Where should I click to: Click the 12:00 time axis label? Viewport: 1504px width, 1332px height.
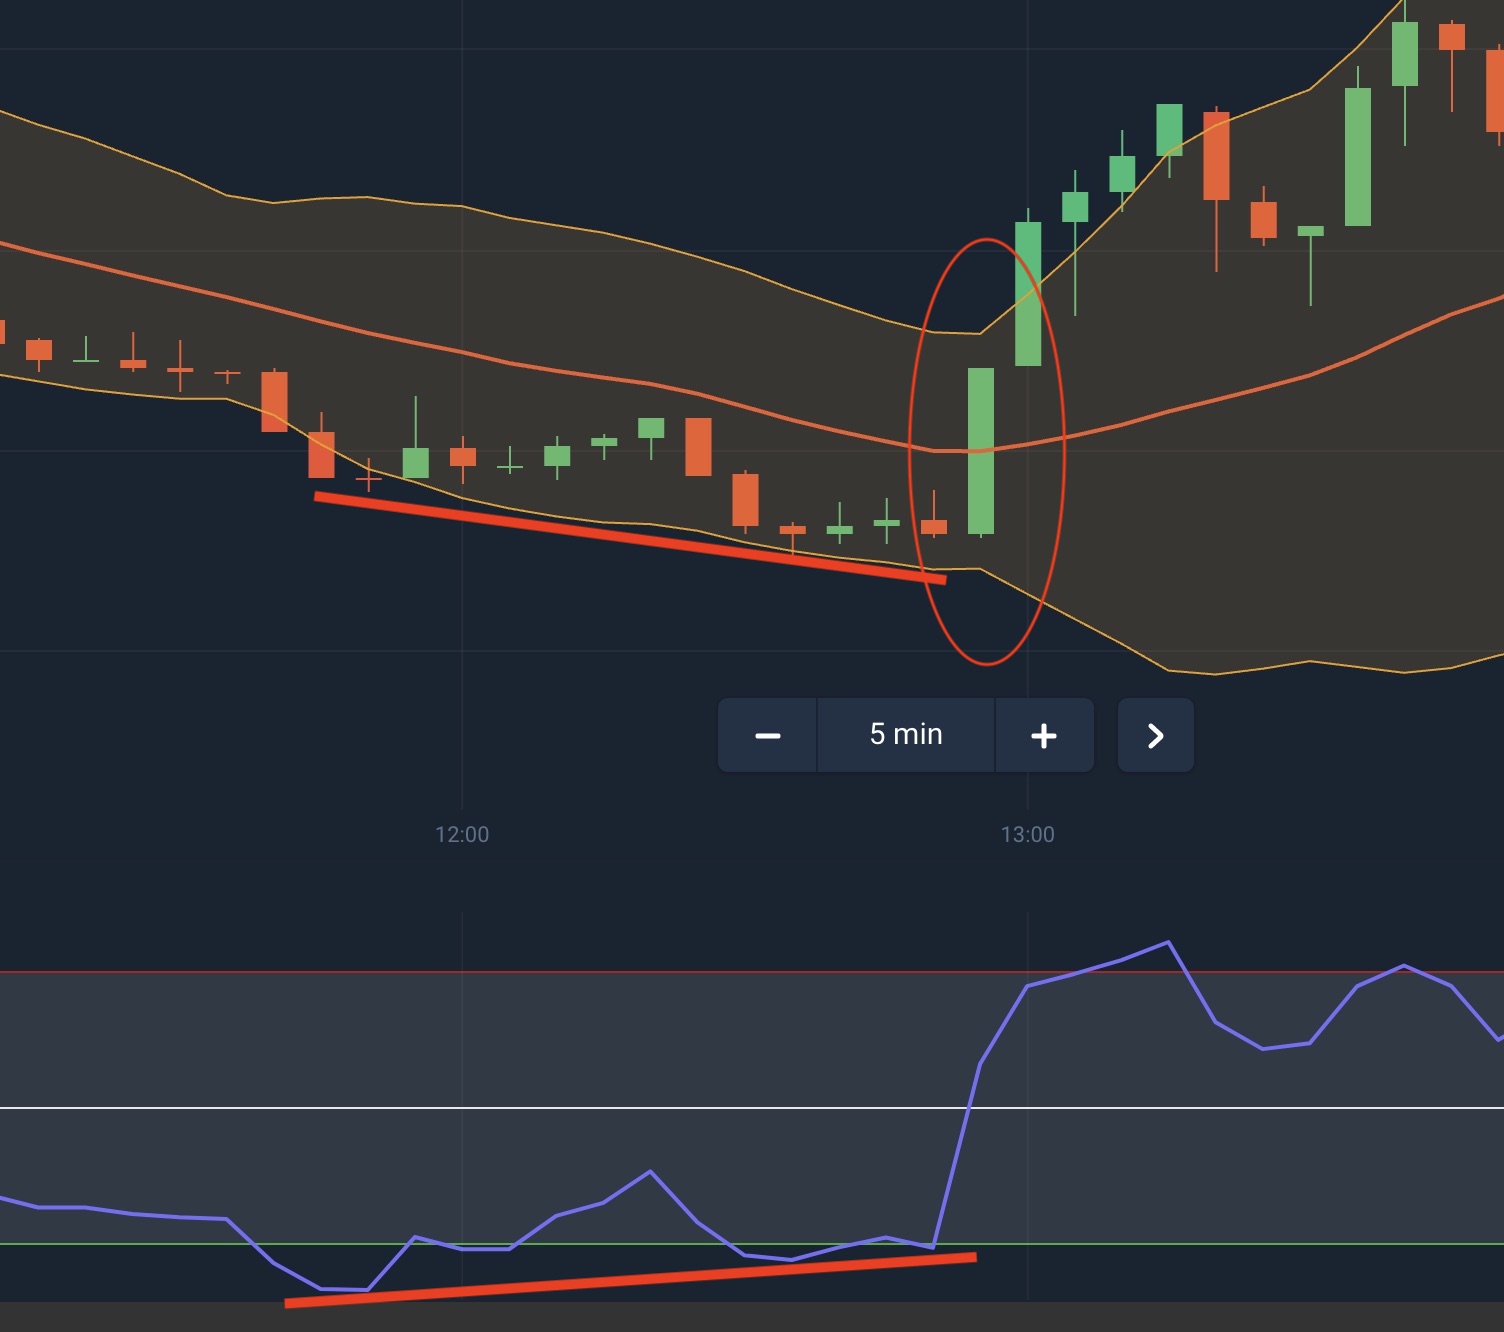(x=462, y=835)
